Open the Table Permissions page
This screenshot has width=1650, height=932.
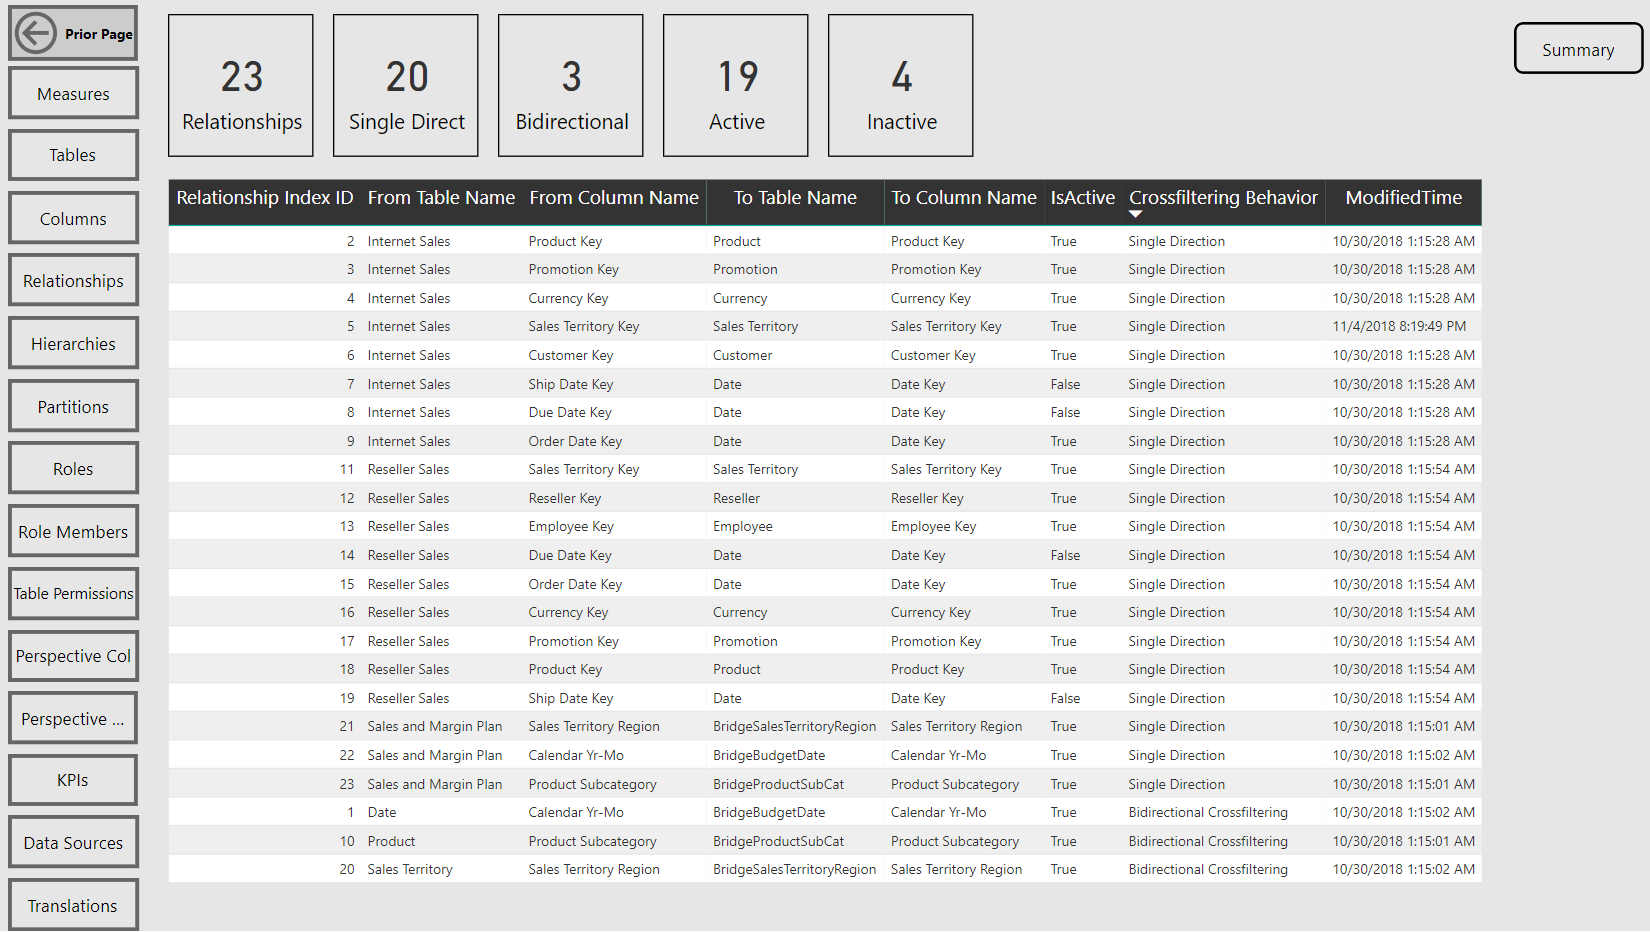pyautogui.click(x=73, y=593)
